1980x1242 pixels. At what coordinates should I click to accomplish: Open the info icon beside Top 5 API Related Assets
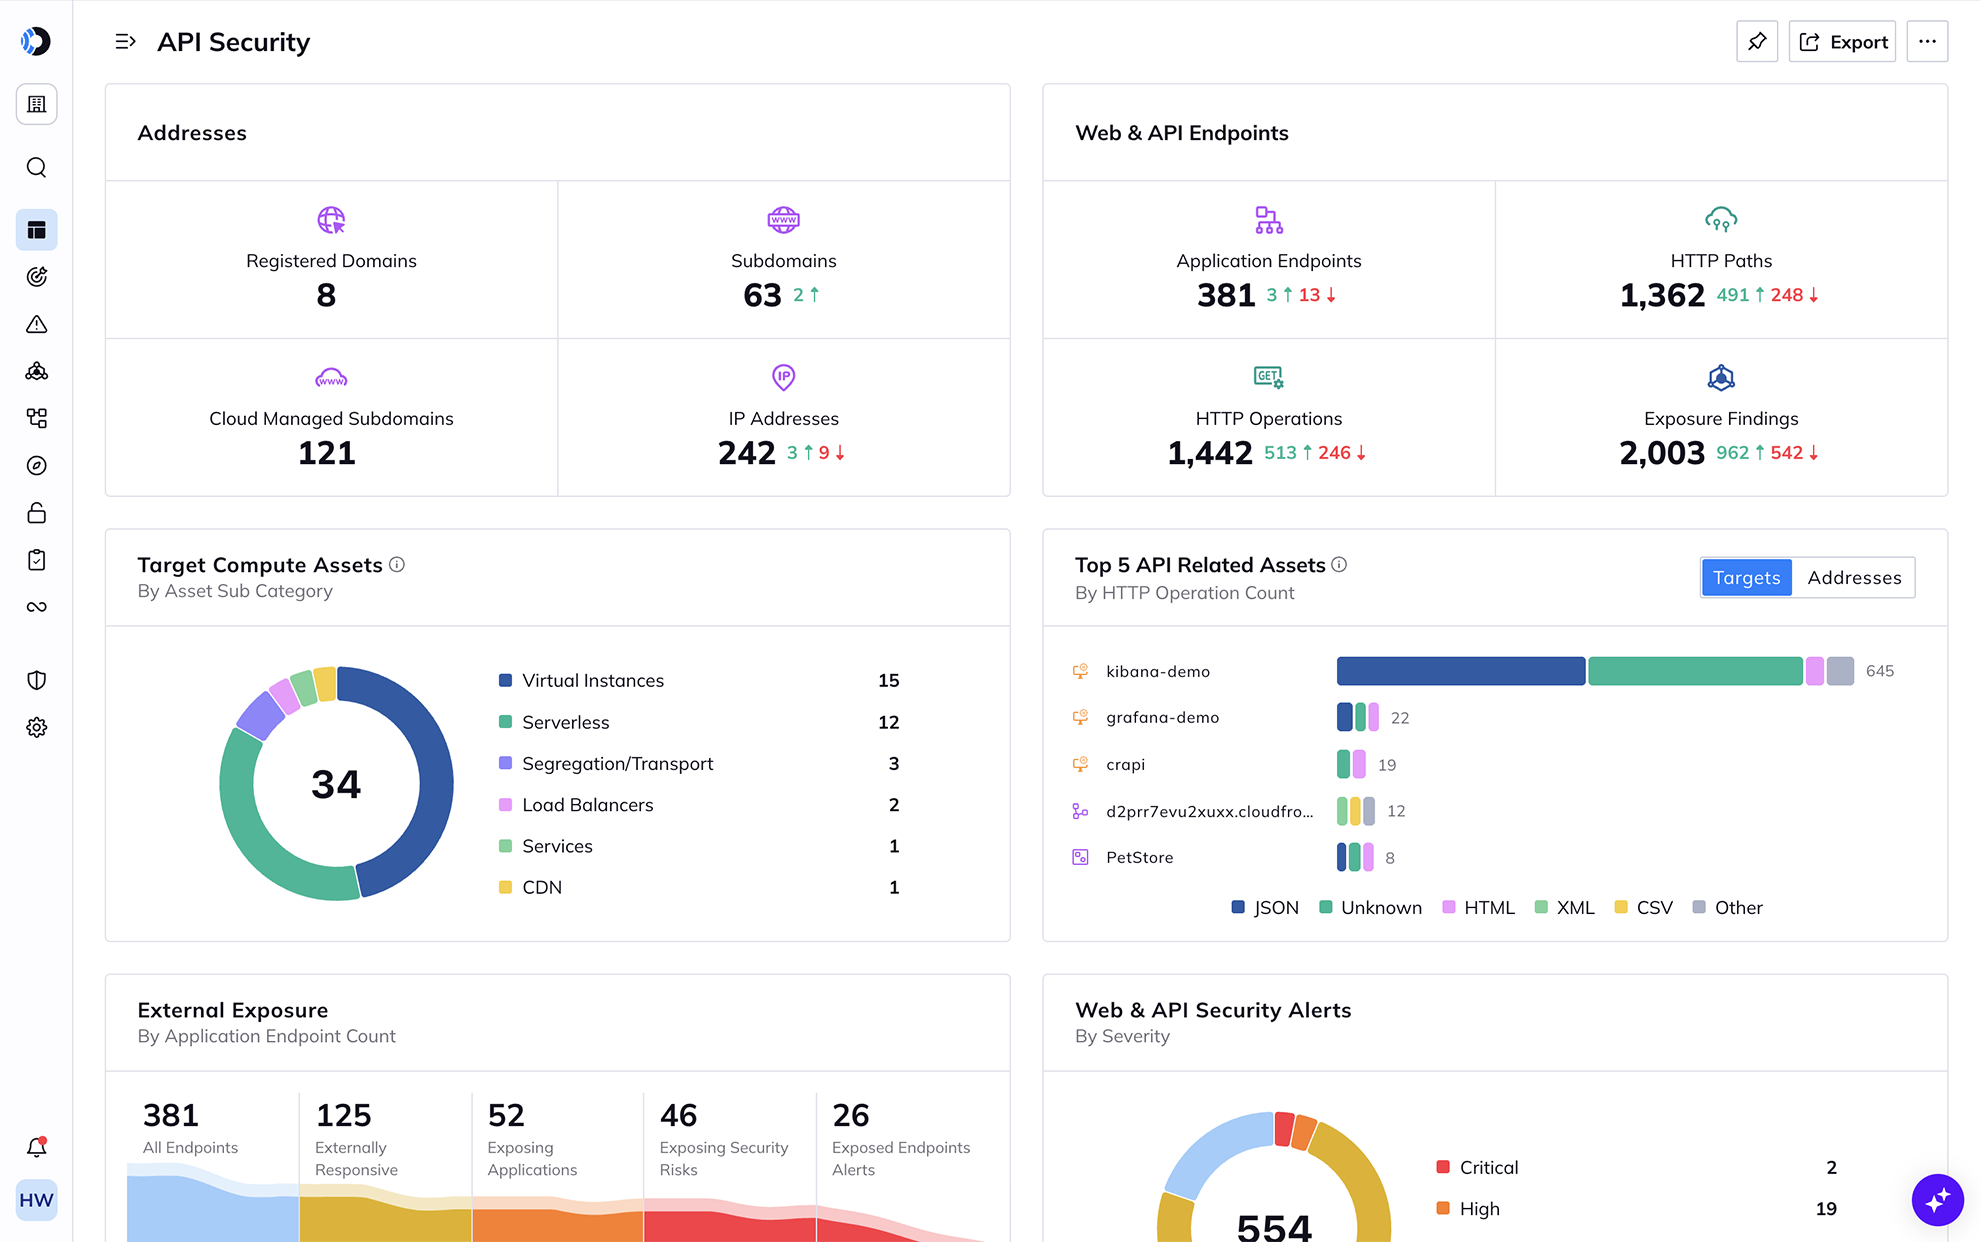(x=1339, y=564)
